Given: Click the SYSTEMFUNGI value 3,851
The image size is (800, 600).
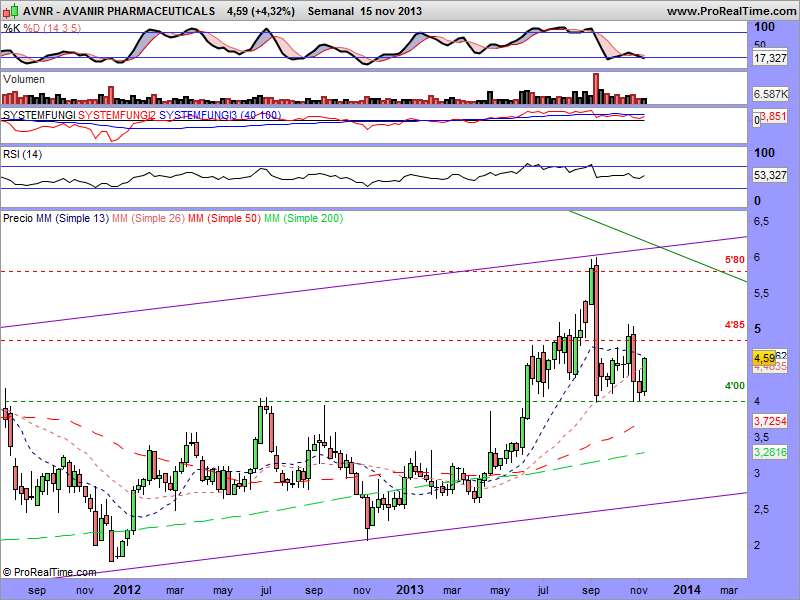Looking at the screenshot, I should [x=773, y=116].
